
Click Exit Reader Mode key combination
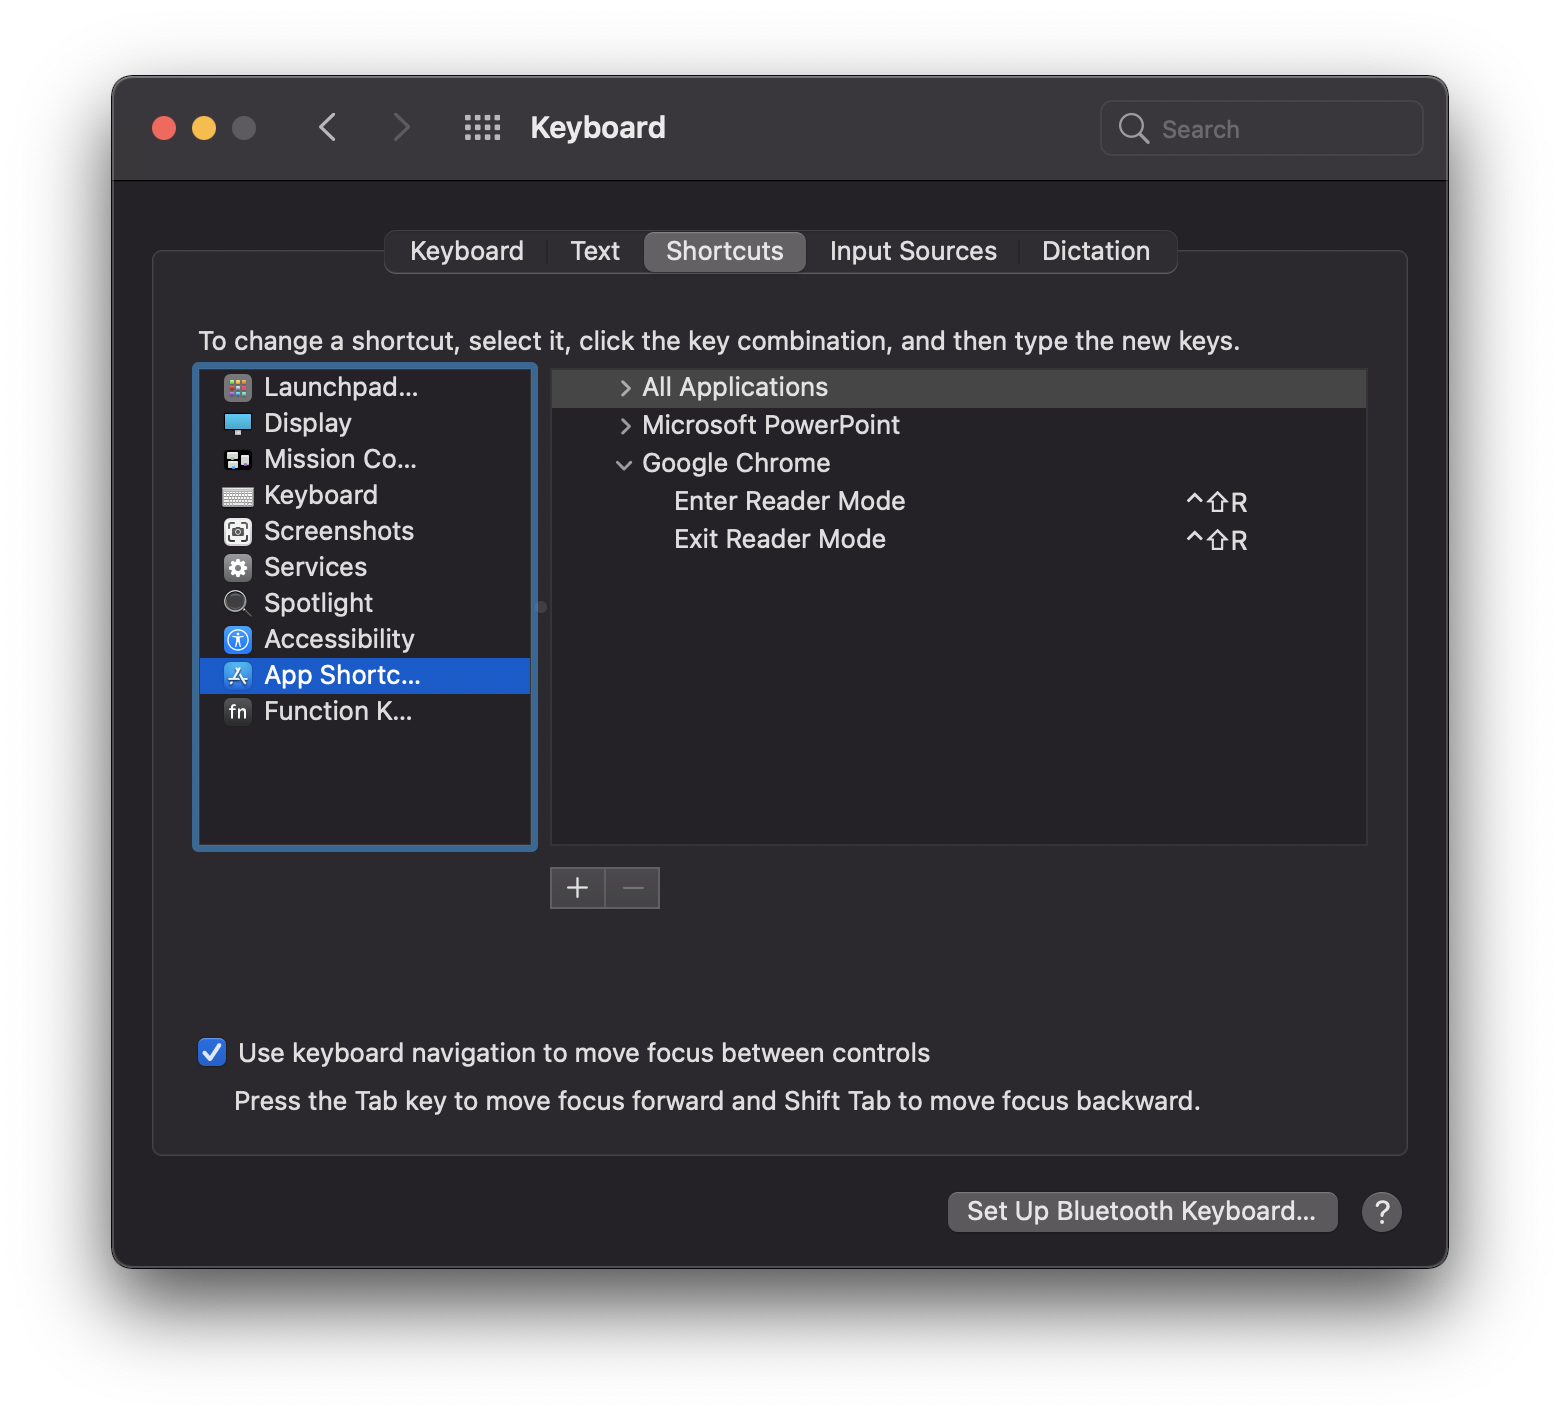pyautogui.click(x=1216, y=540)
